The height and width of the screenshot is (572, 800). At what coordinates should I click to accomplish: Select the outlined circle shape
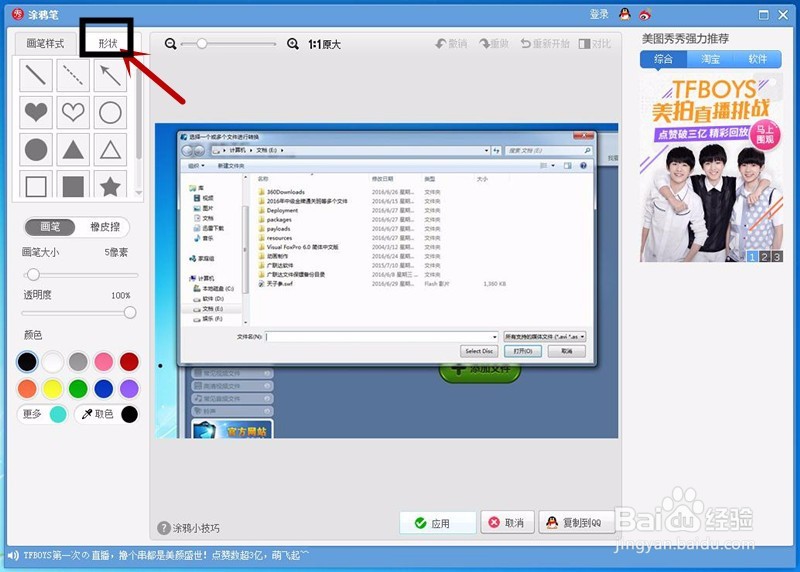point(110,112)
